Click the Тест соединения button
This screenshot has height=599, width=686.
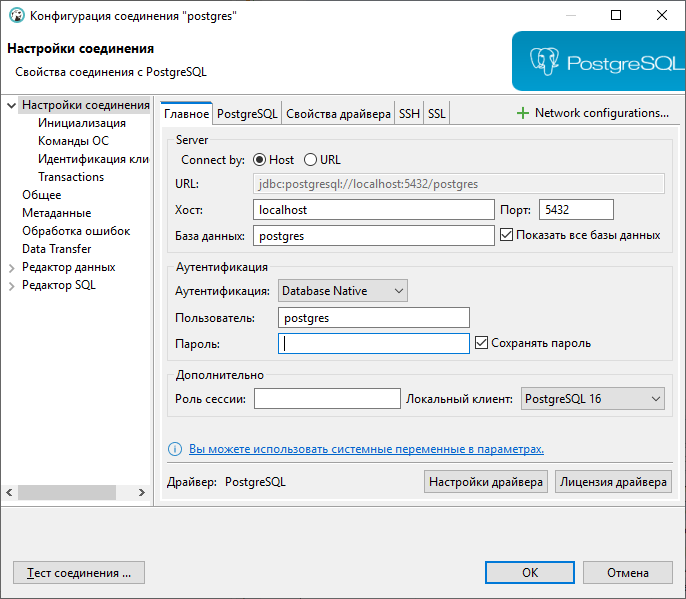coord(79,573)
